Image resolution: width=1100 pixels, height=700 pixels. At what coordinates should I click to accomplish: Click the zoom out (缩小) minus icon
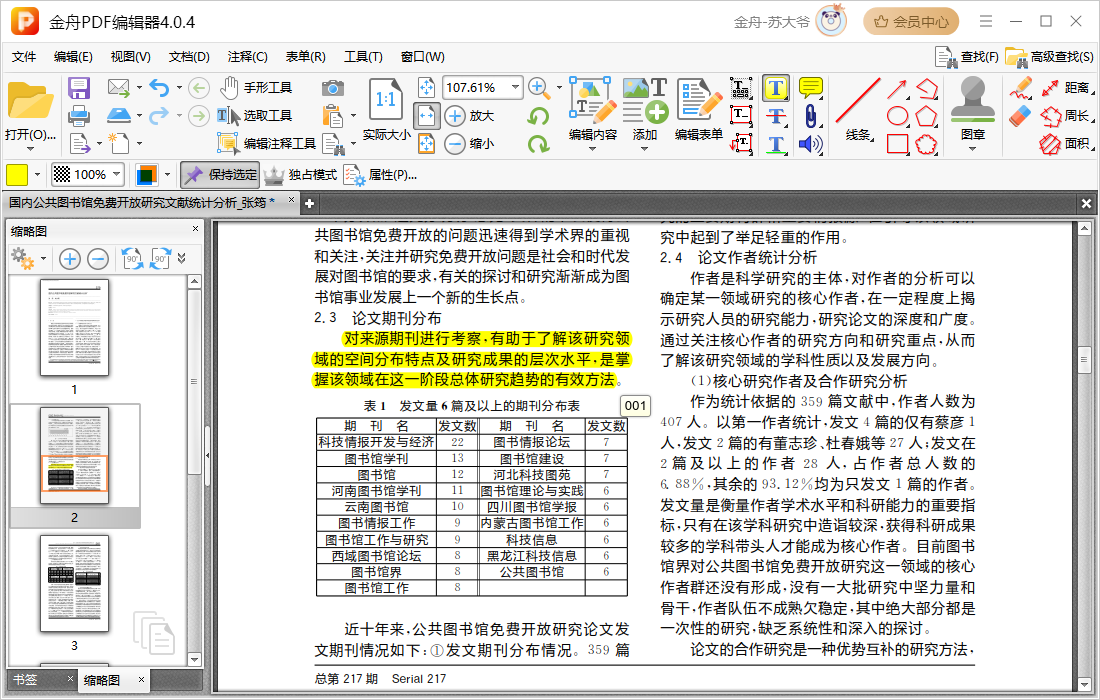(455, 144)
